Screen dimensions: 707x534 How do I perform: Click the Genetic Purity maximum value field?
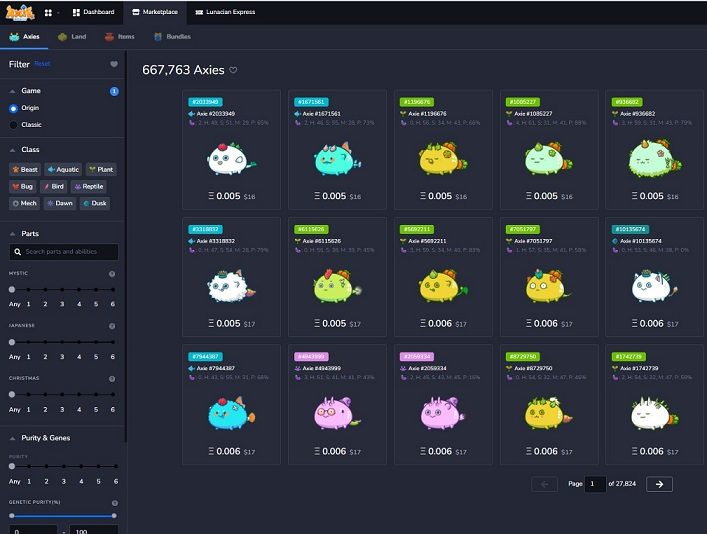(x=94, y=529)
